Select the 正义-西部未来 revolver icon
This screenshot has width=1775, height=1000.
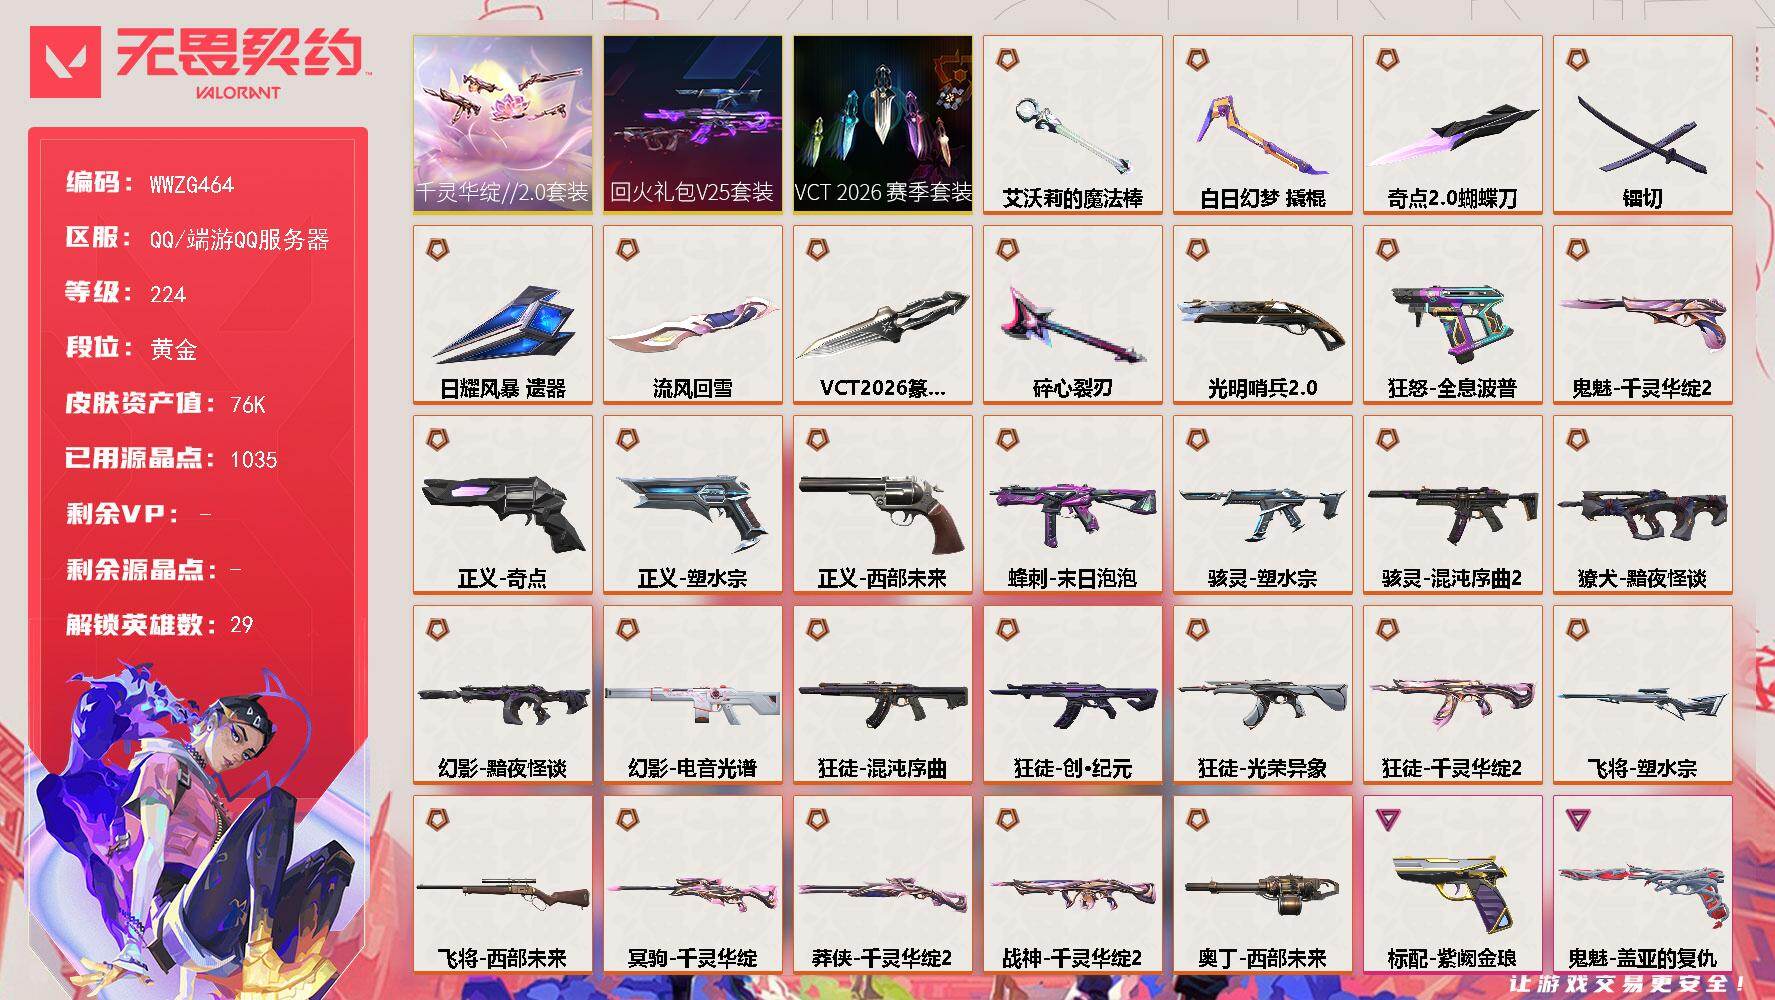point(882,511)
